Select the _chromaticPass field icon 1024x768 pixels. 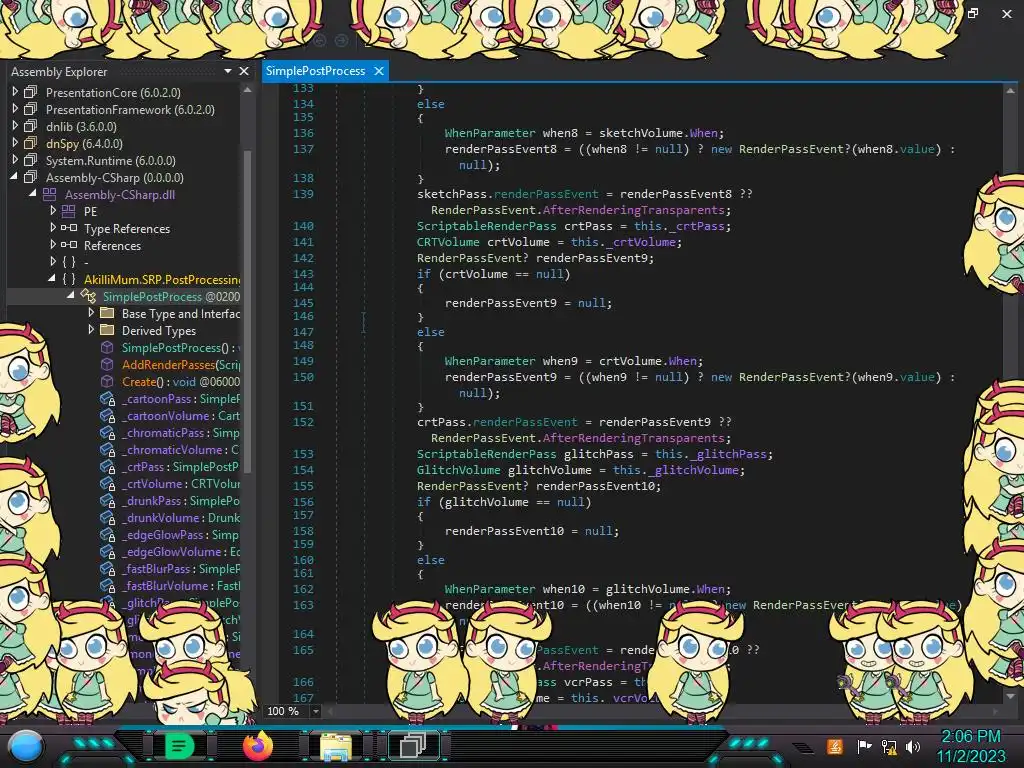pyautogui.click(x=108, y=433)
